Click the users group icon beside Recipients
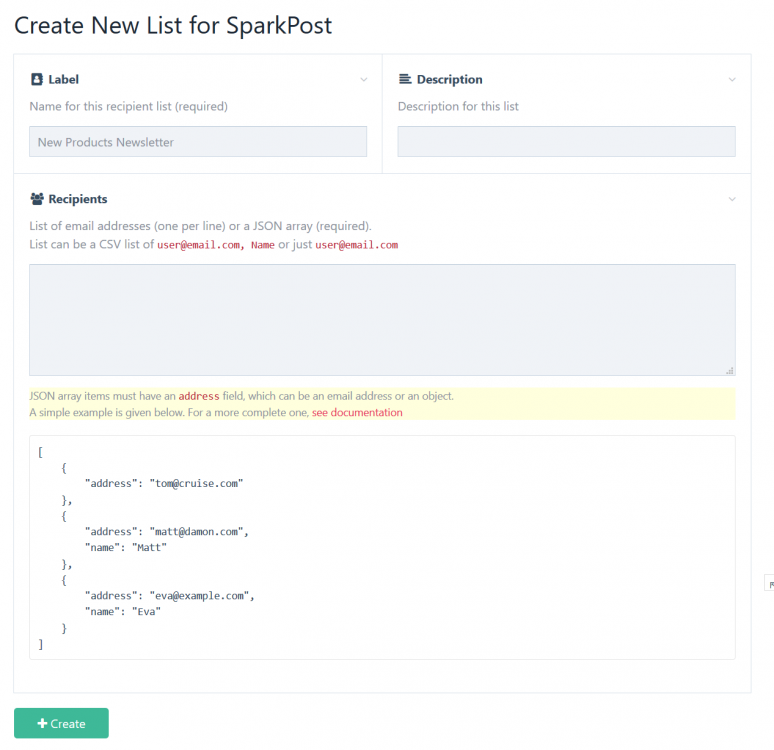This screenshot has width=774, height=750. coord(37,199)
